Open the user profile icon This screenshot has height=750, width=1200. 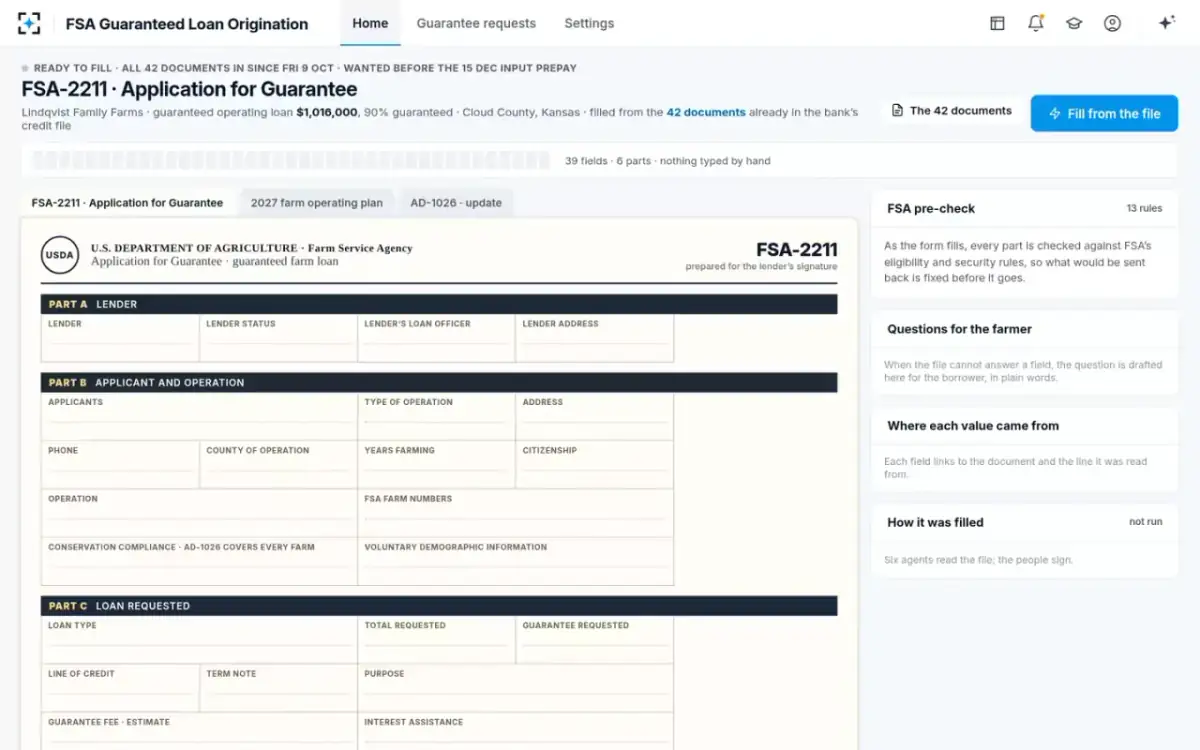(x=1112, y=23)
